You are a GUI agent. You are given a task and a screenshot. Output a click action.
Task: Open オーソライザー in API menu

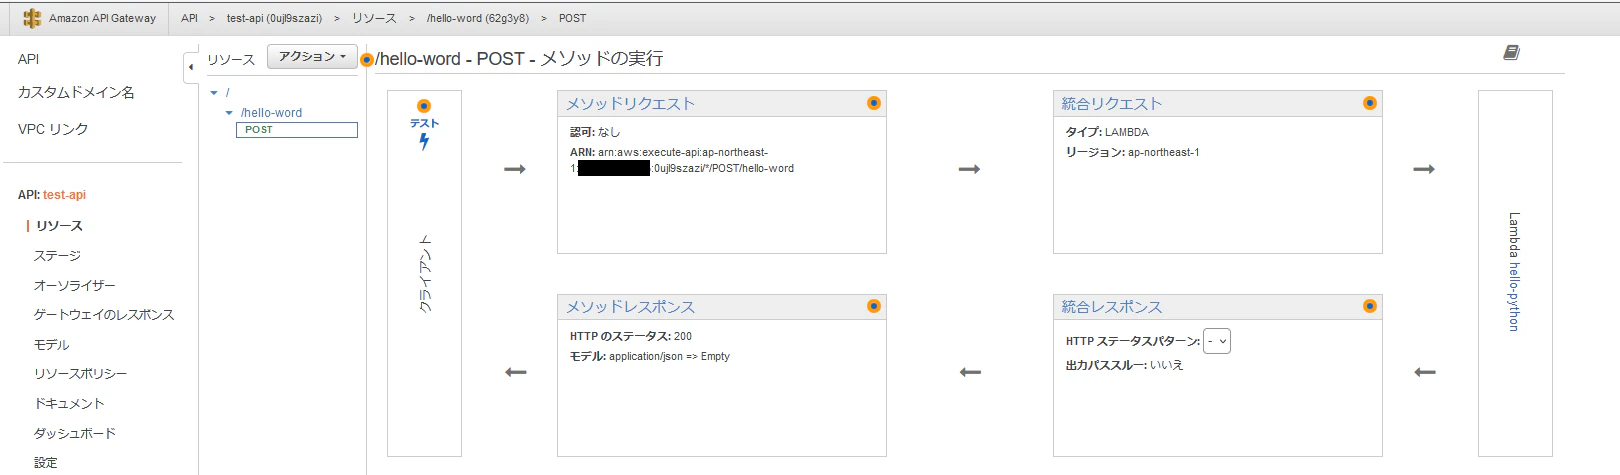(75, 285)
